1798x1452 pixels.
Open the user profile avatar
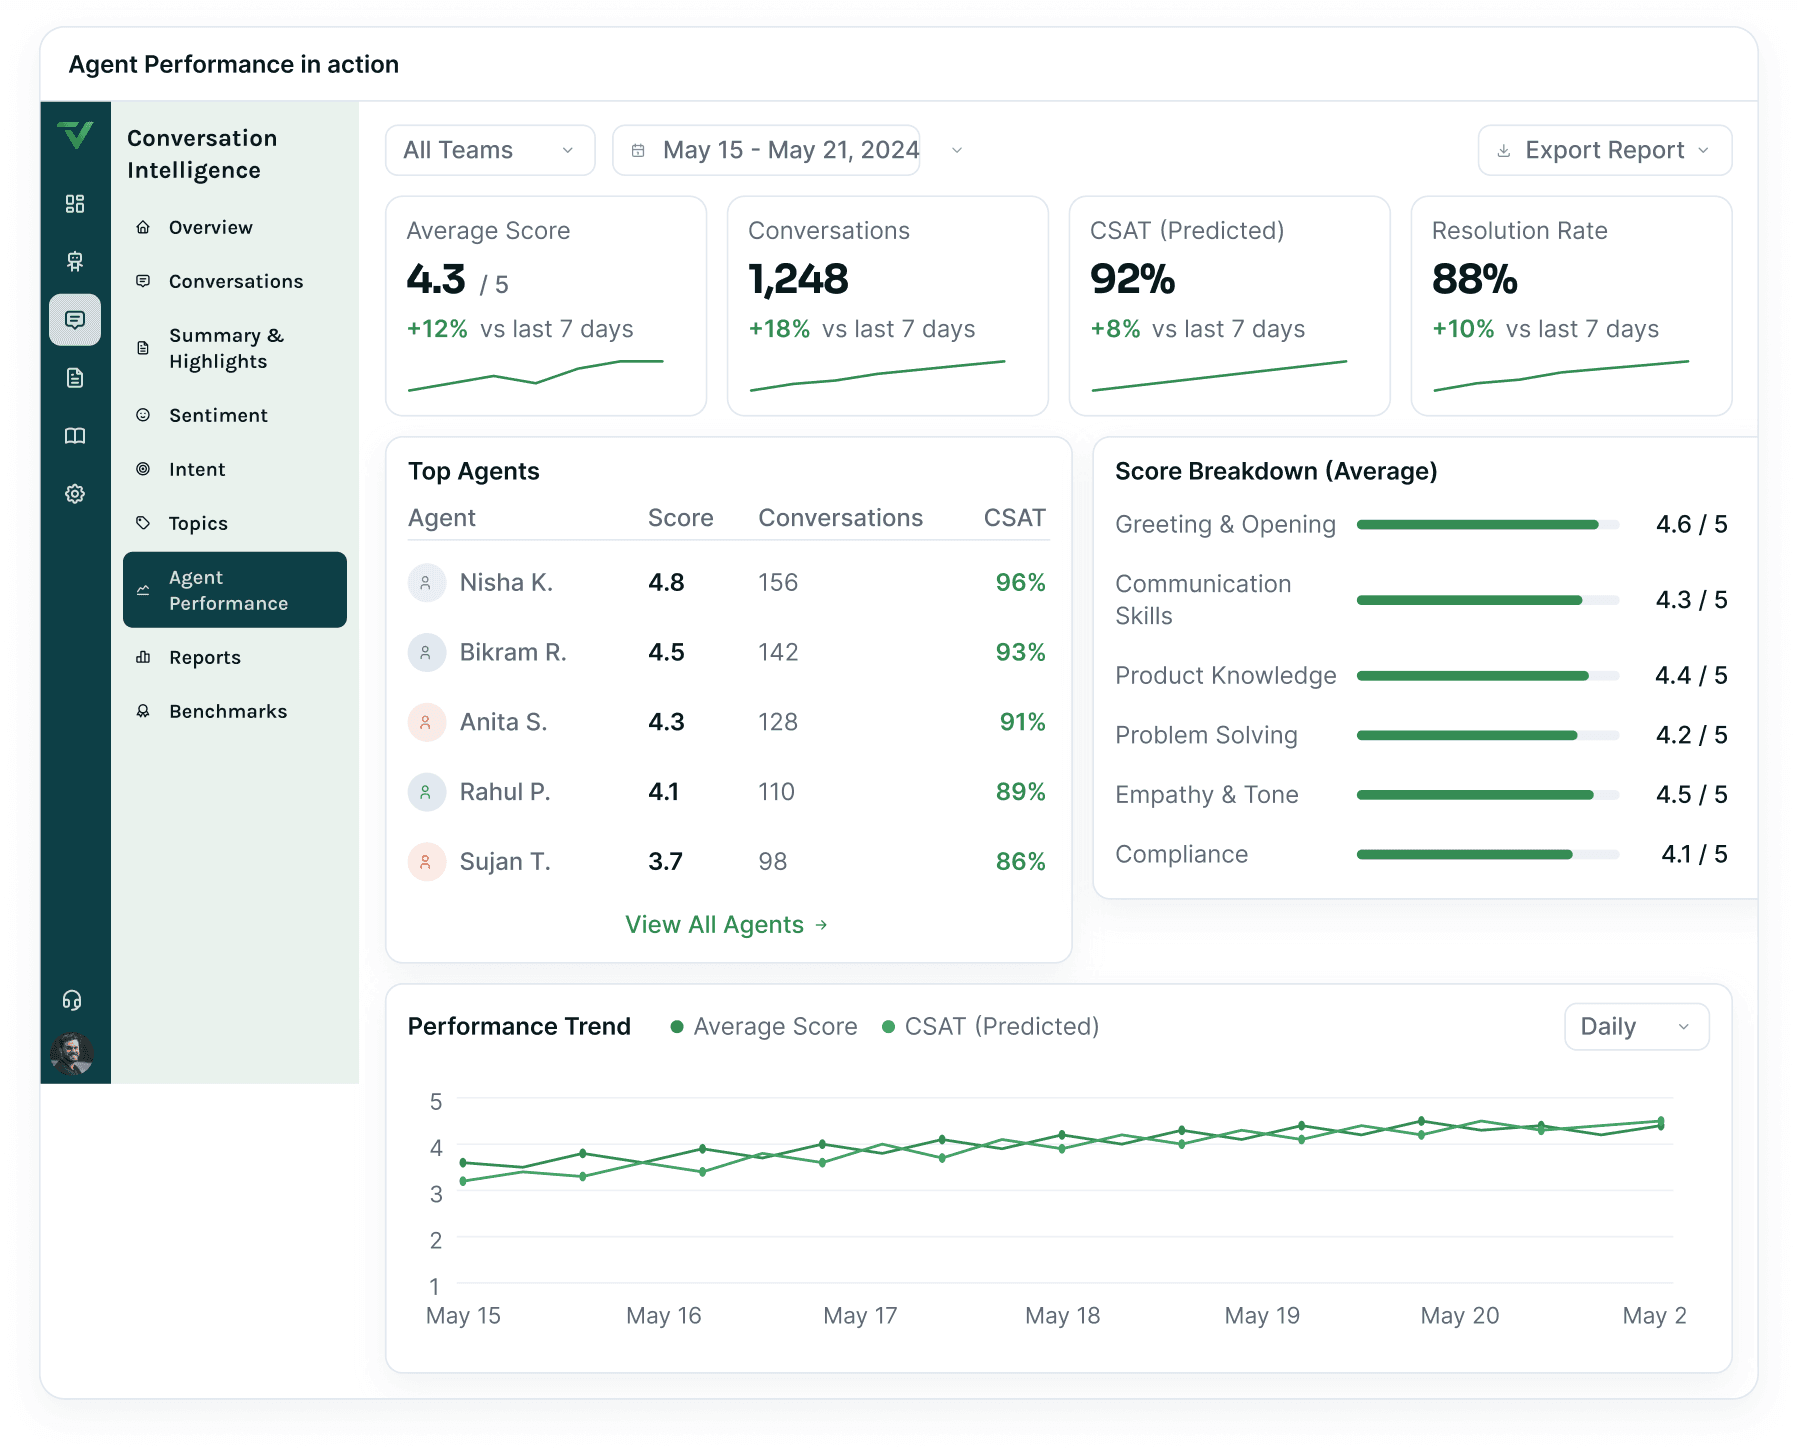click(x=72, y=1054)
